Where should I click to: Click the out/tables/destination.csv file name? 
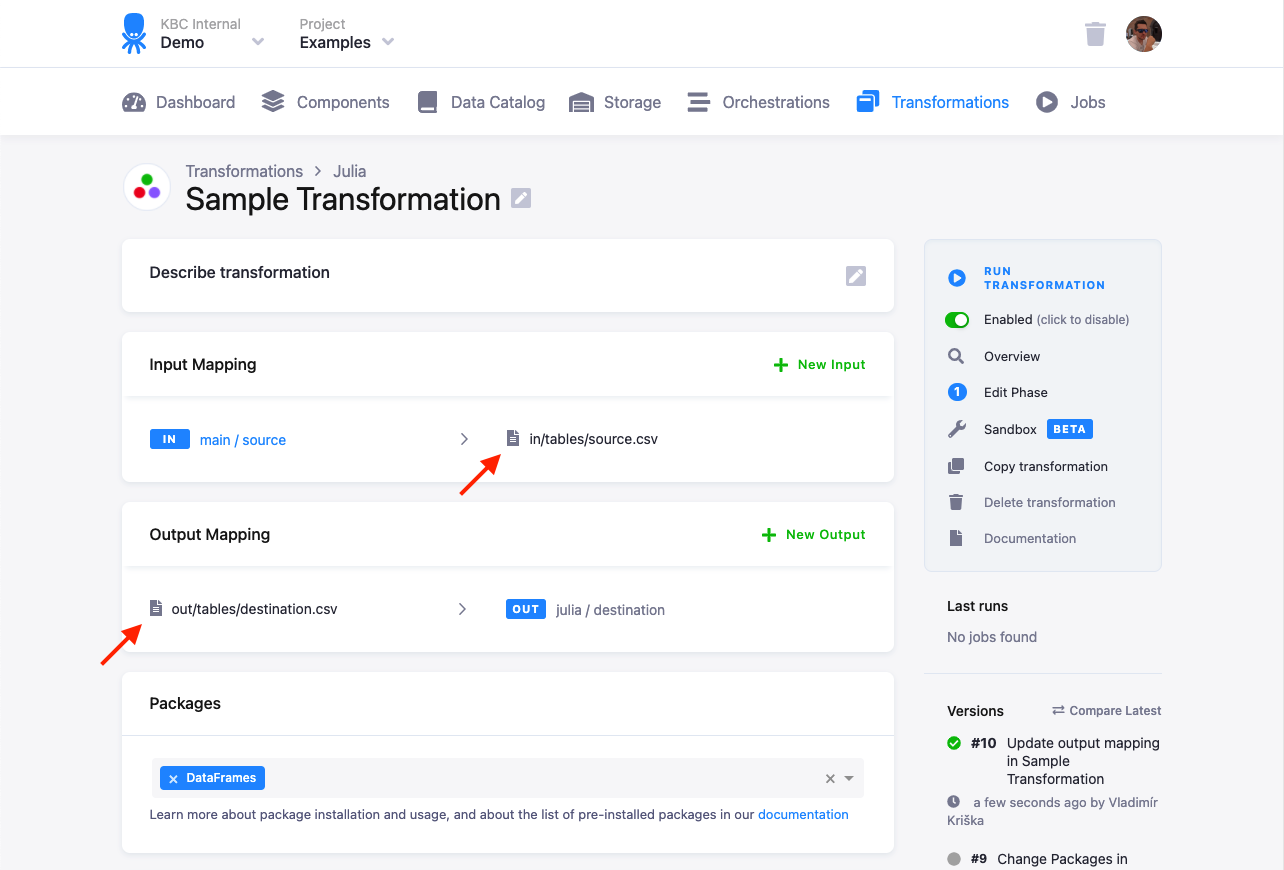255,609
